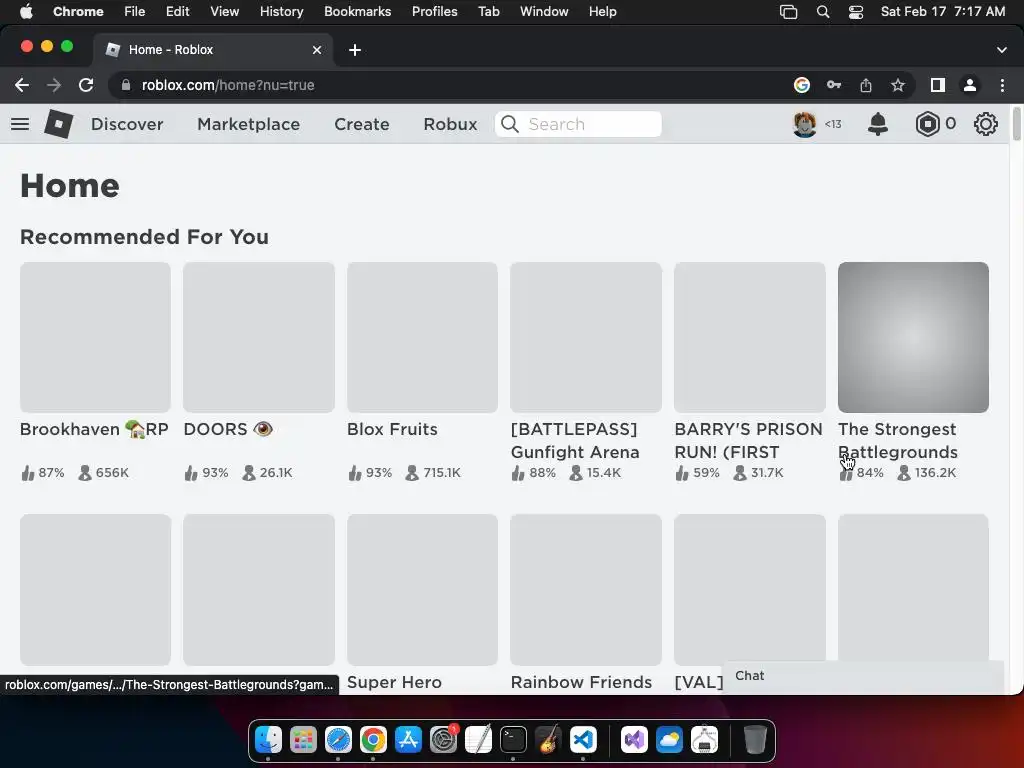
Task: Toggle the Chrome side panel
Action: click(x=938, y=85)
